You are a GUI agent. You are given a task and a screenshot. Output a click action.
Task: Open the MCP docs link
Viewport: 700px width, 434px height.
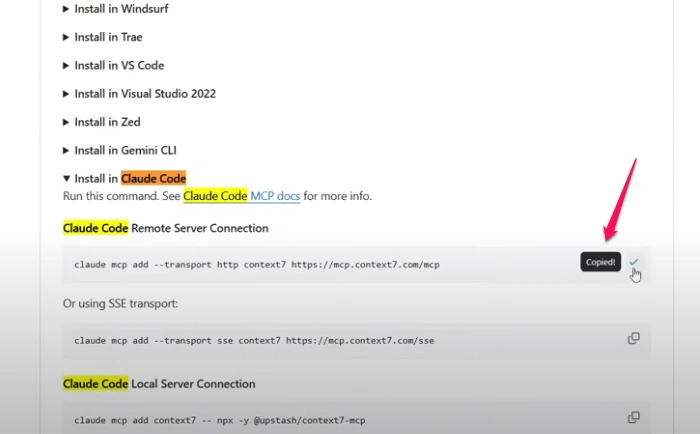(275, 196)
